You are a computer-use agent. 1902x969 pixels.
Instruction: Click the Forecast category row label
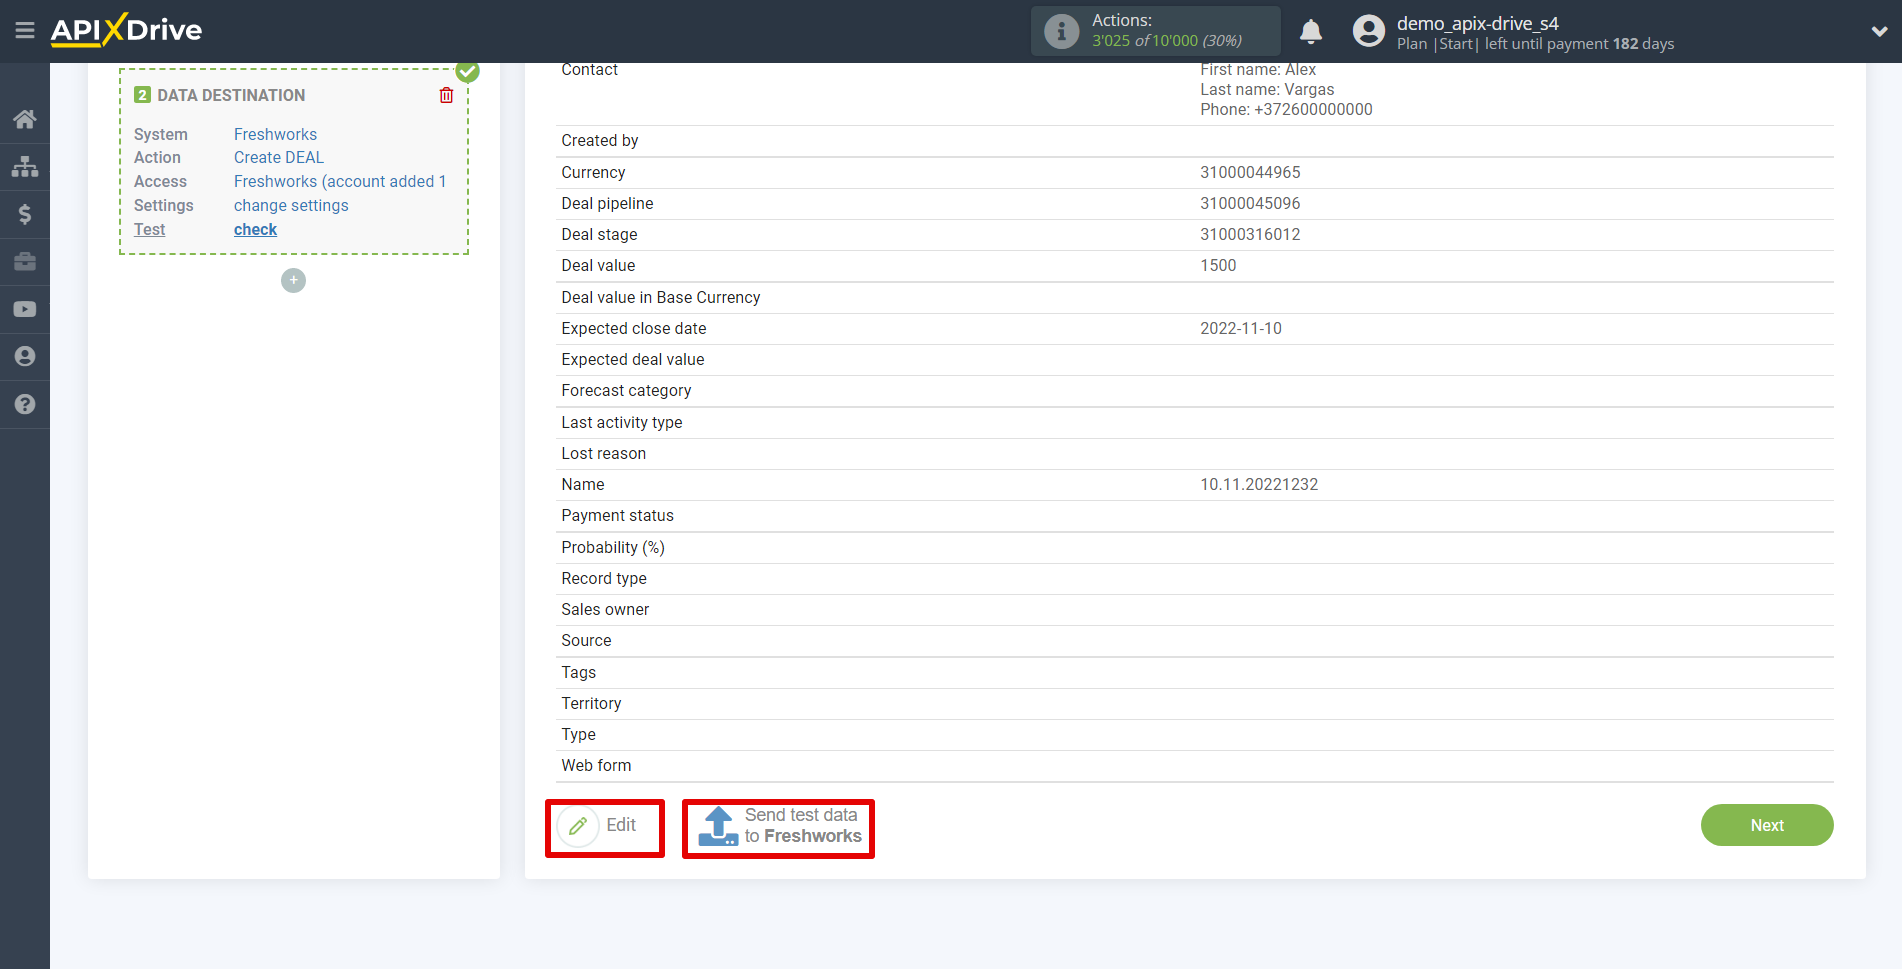[626, 390]
